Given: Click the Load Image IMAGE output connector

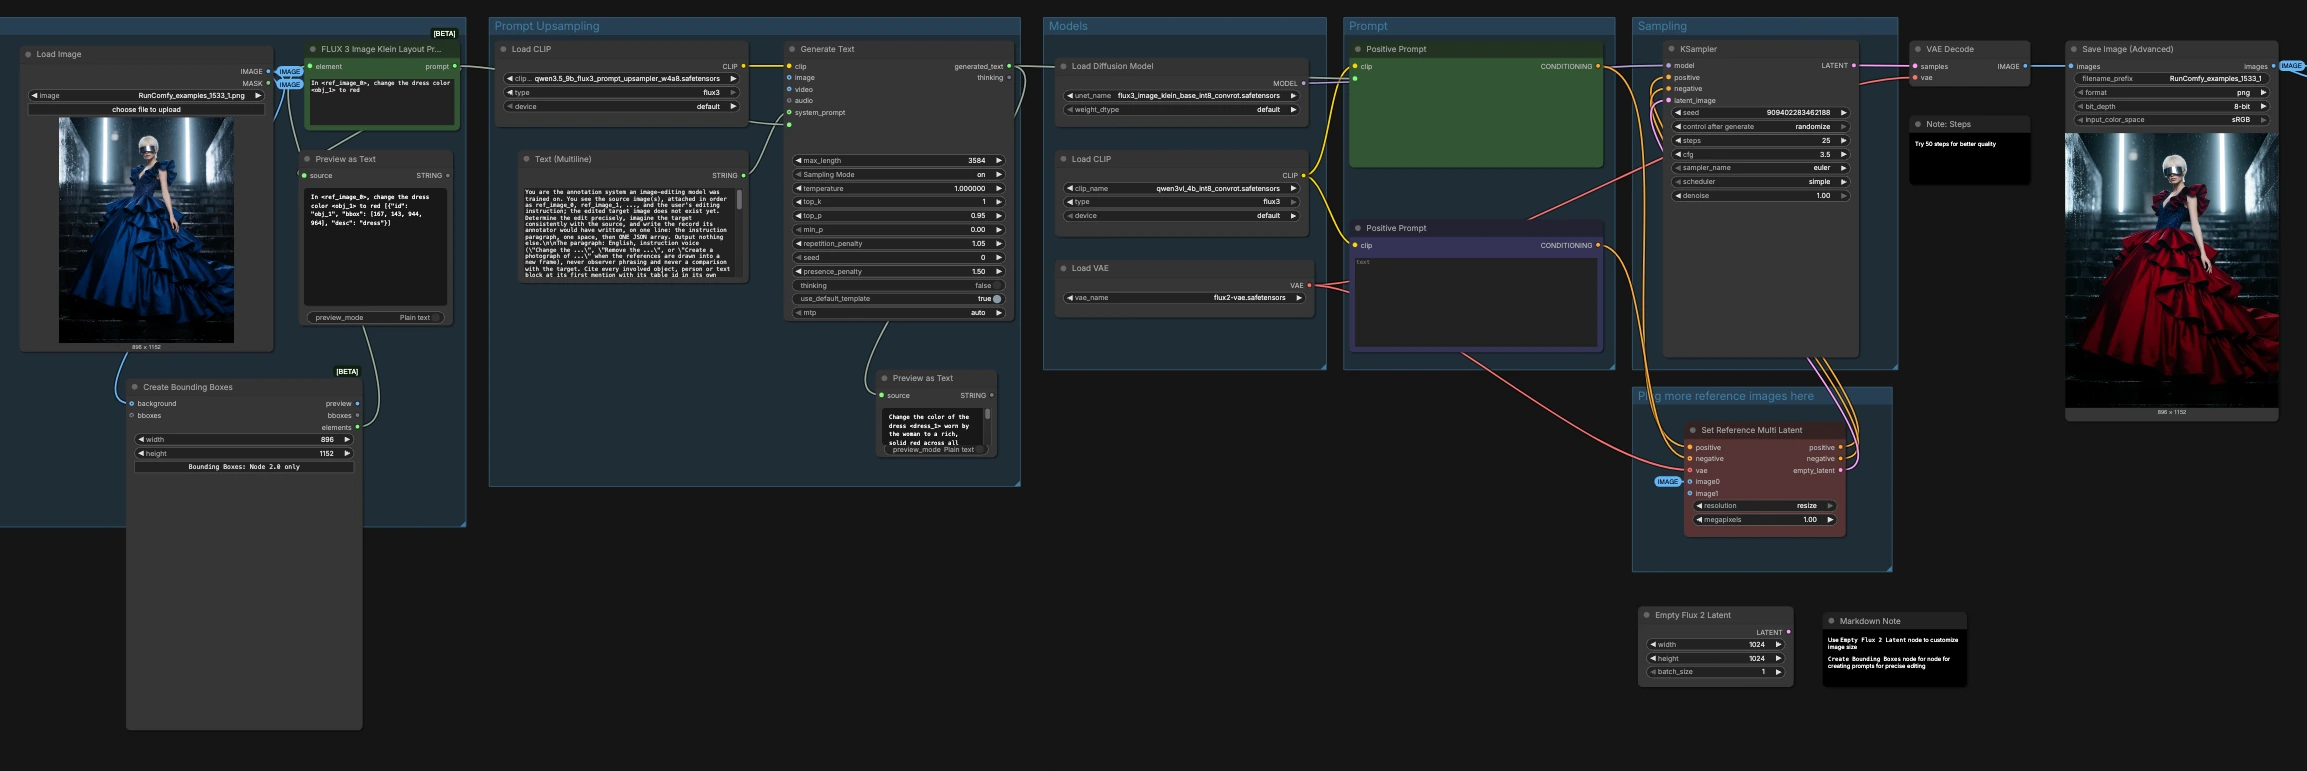Looking at the screenshot, I should click(x=268, y=71).
